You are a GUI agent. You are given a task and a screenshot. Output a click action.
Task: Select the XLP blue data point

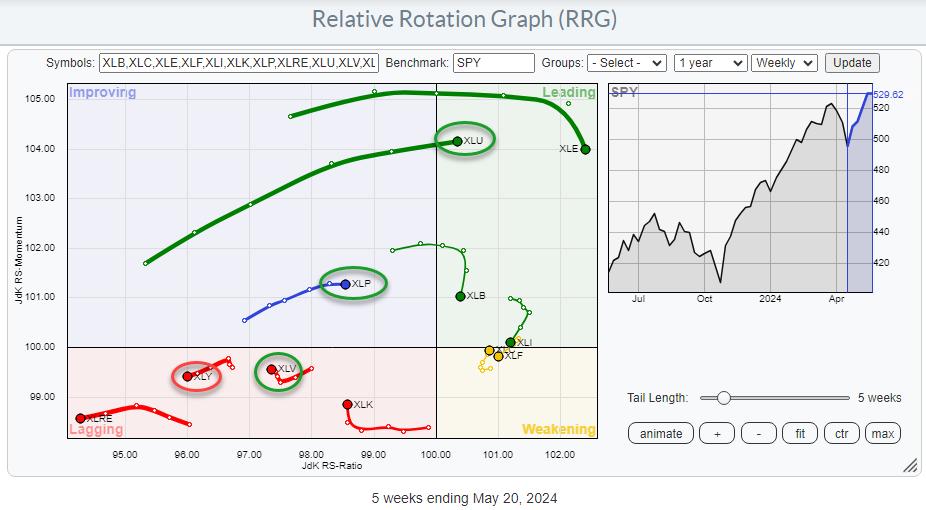(x=345, y=284)
